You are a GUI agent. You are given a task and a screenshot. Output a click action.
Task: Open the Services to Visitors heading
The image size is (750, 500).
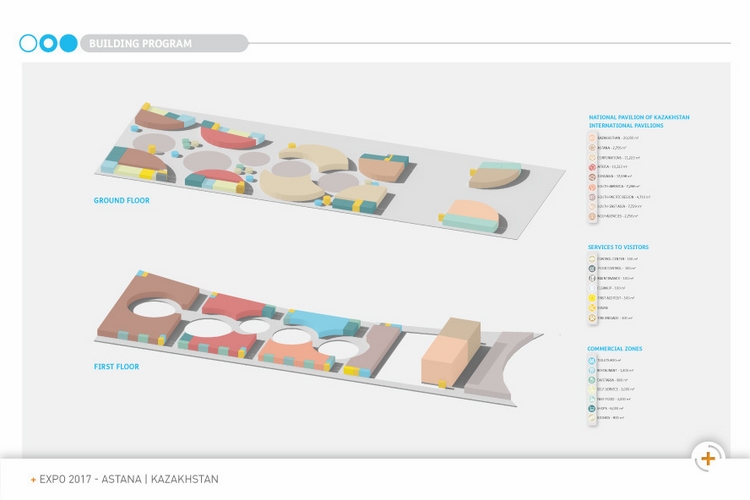[618, 247]
